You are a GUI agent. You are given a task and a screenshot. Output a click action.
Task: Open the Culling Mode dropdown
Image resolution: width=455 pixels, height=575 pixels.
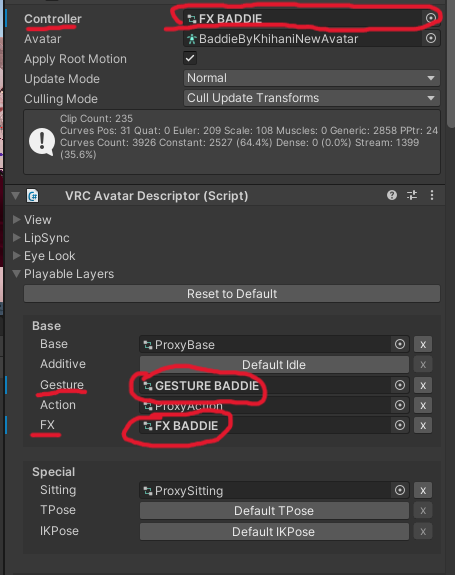[312, 98]
